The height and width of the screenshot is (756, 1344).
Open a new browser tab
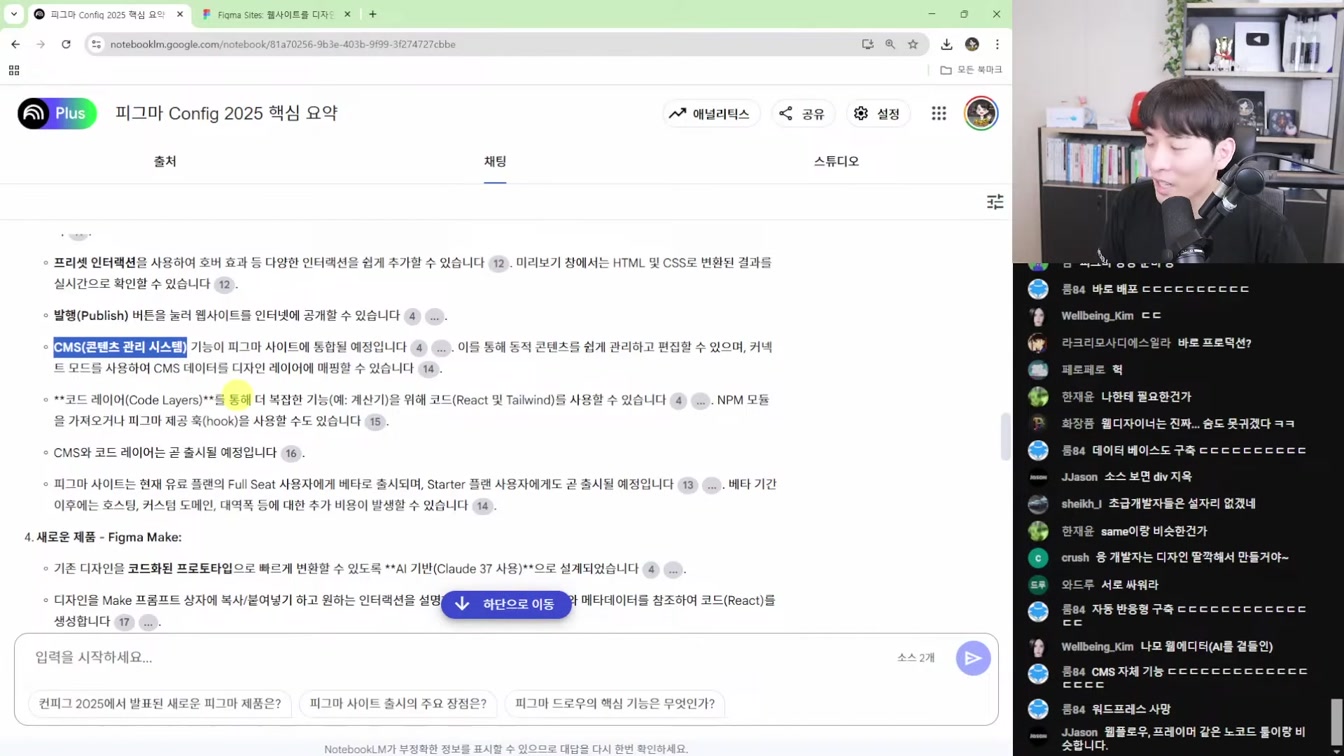373,14
